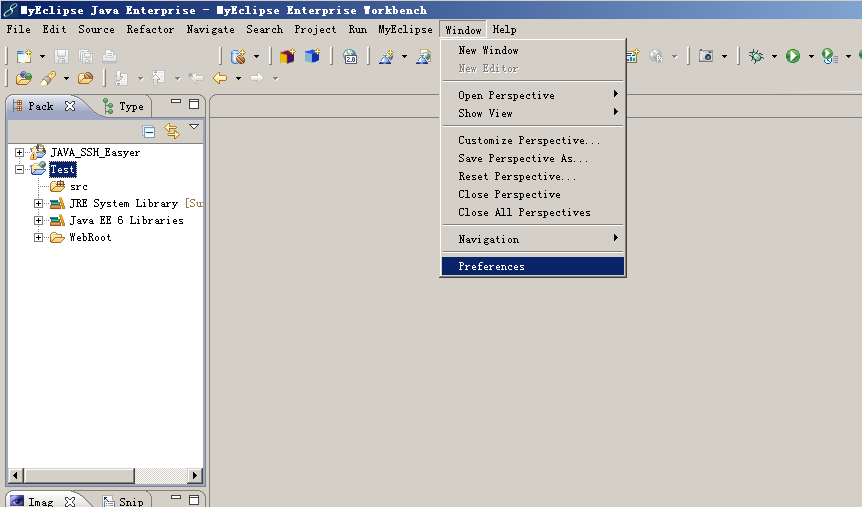Image resolution: width=862 pixels, height=507 pixels.
Task: Click the folder with bean icon
Action: pyautogui.click(x=85, y=78)
